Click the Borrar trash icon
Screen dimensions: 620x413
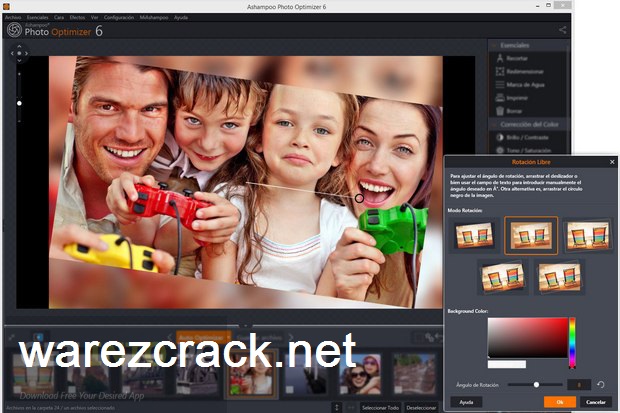click(x=500, y=111)
